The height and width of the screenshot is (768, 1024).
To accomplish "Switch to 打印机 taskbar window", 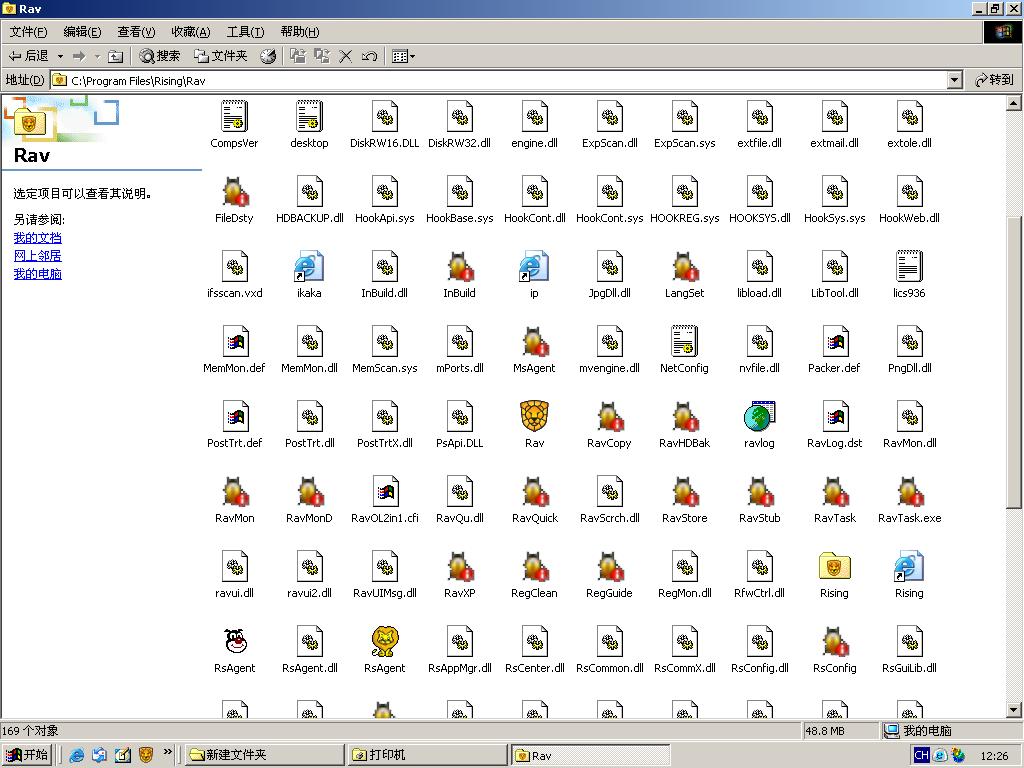I will (425, 755).
